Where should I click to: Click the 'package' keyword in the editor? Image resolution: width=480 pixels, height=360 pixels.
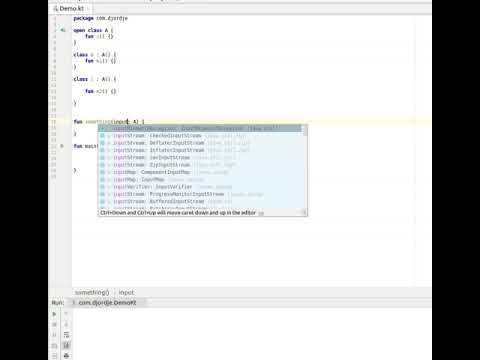[x=83, y=18]
